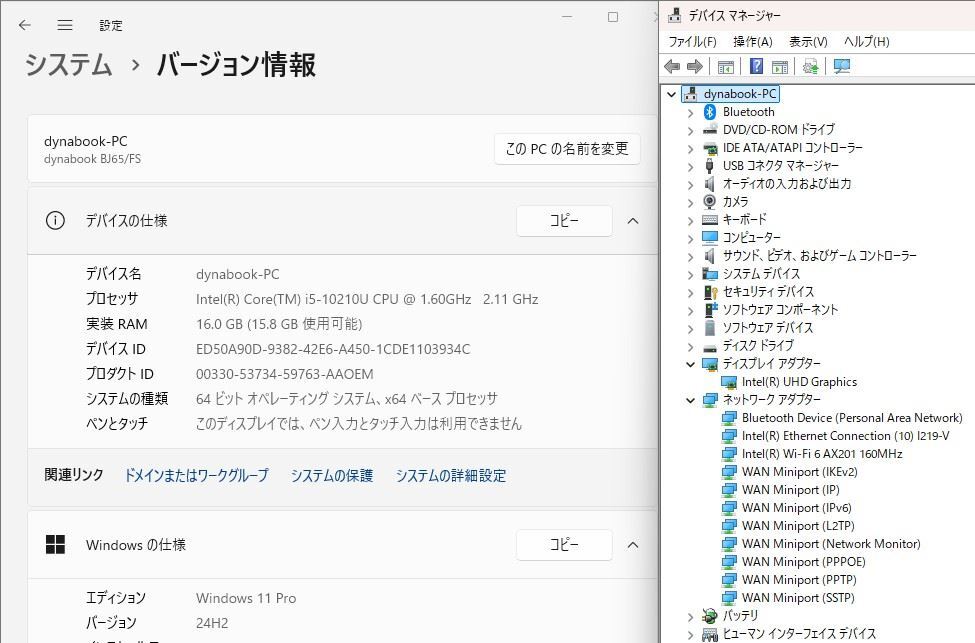Expand the ソフトウェア デバイス node
The image size is (975, 643).
(x=690, y=329)
